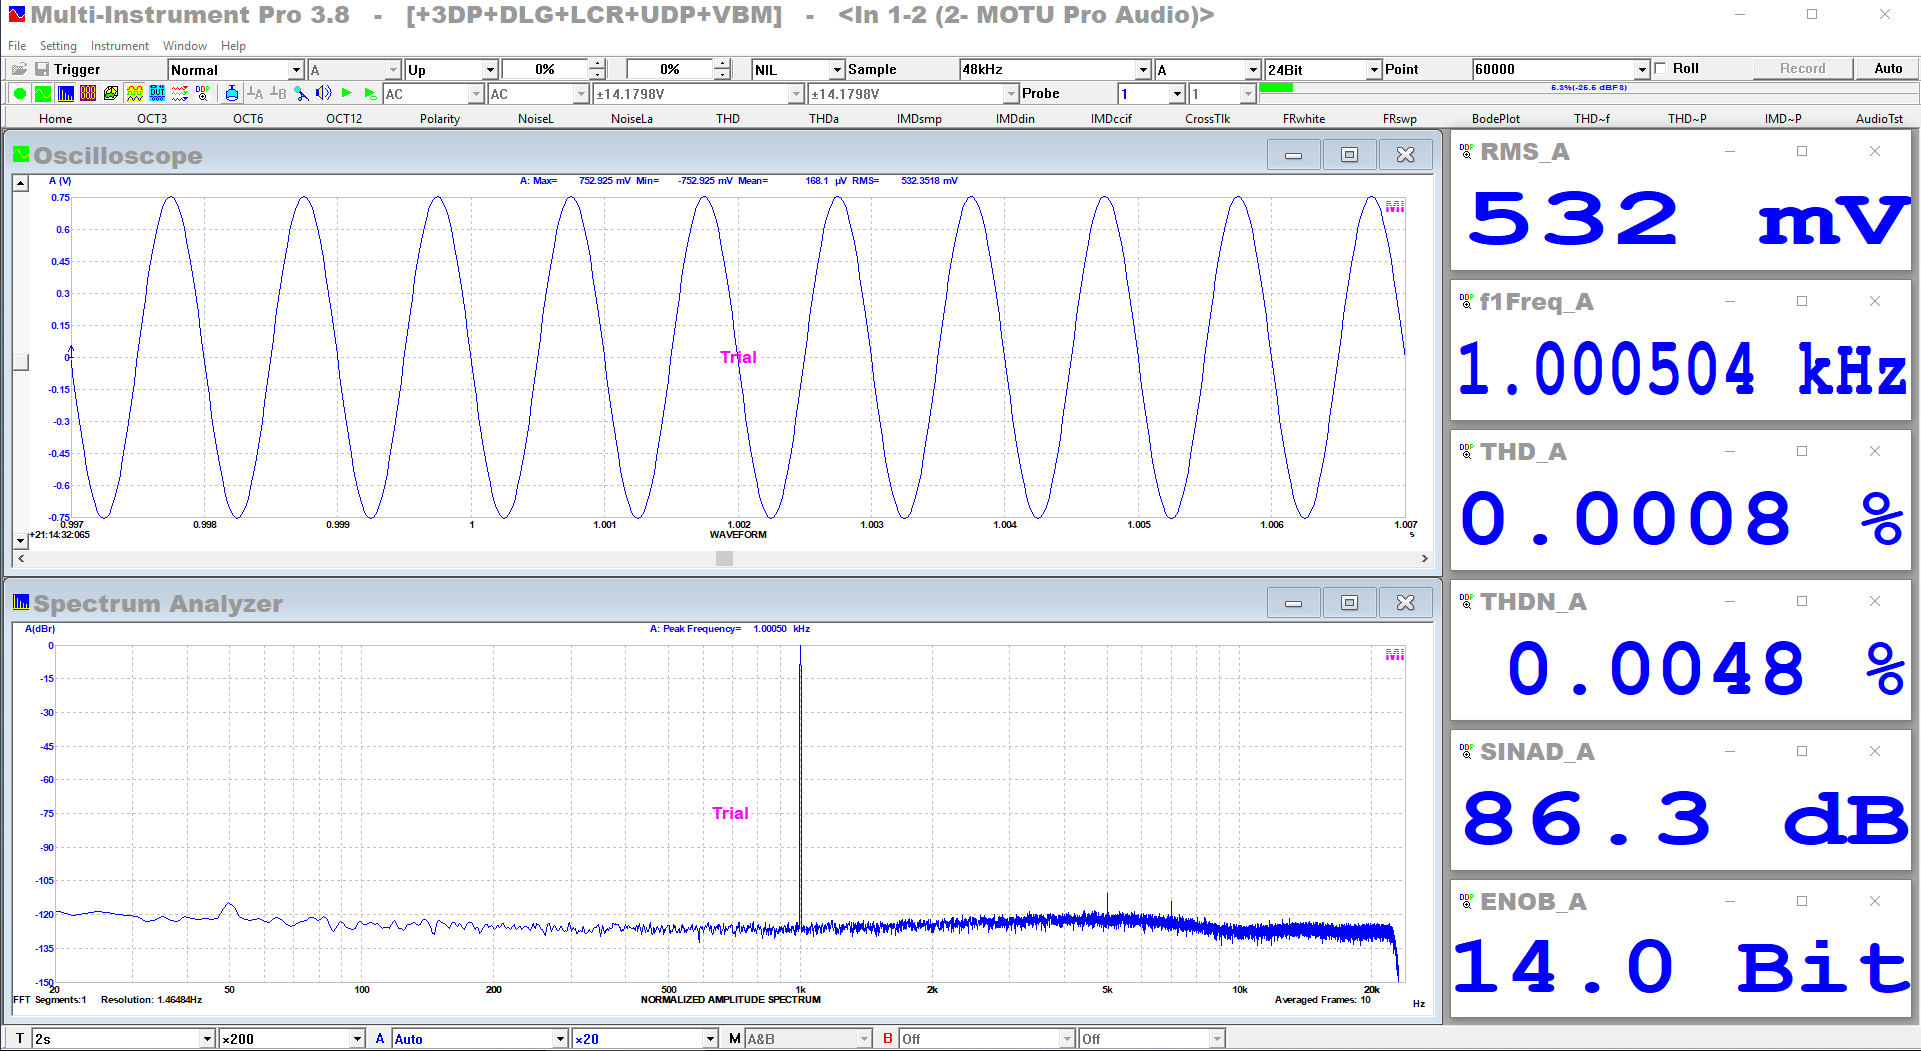Start acquisition with green circle button
The height and width of the screenshot is (1051, 1921).
[19, 93]
